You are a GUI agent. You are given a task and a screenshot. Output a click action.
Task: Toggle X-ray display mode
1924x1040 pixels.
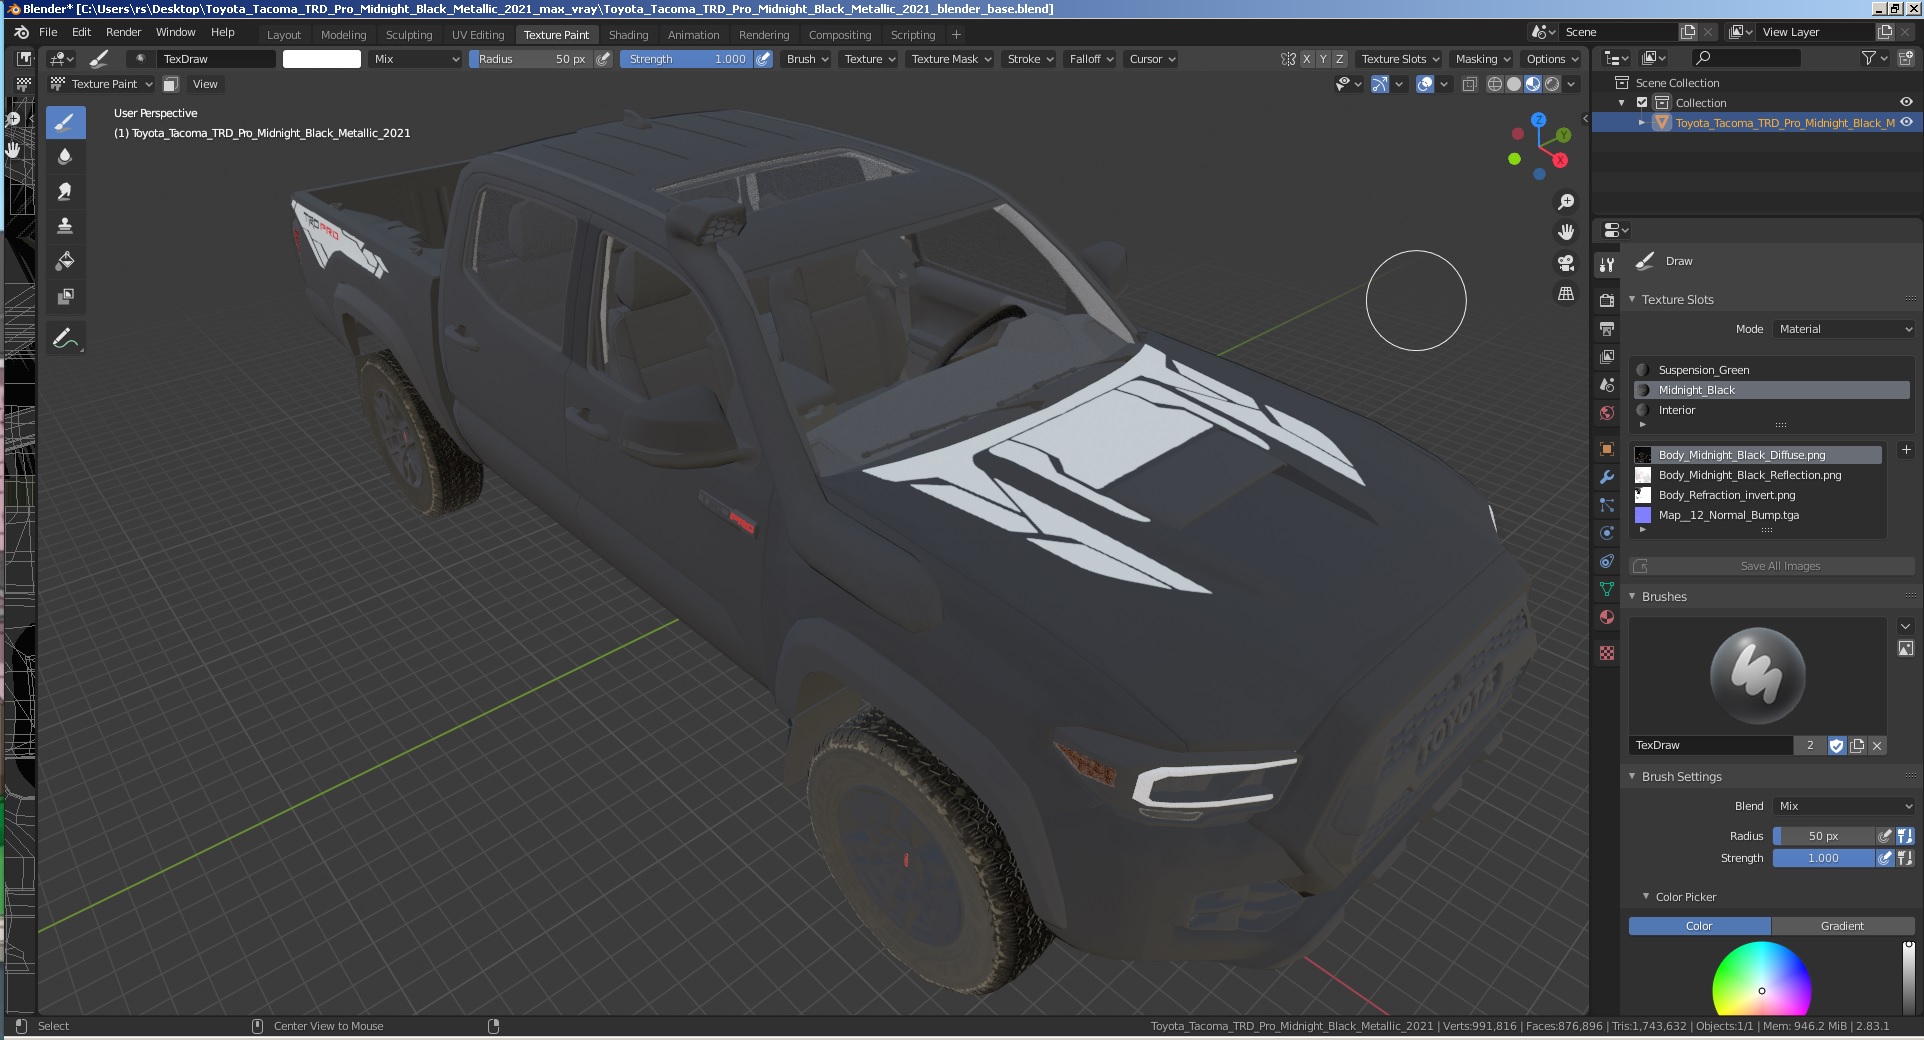click(x=1469, y=84)
